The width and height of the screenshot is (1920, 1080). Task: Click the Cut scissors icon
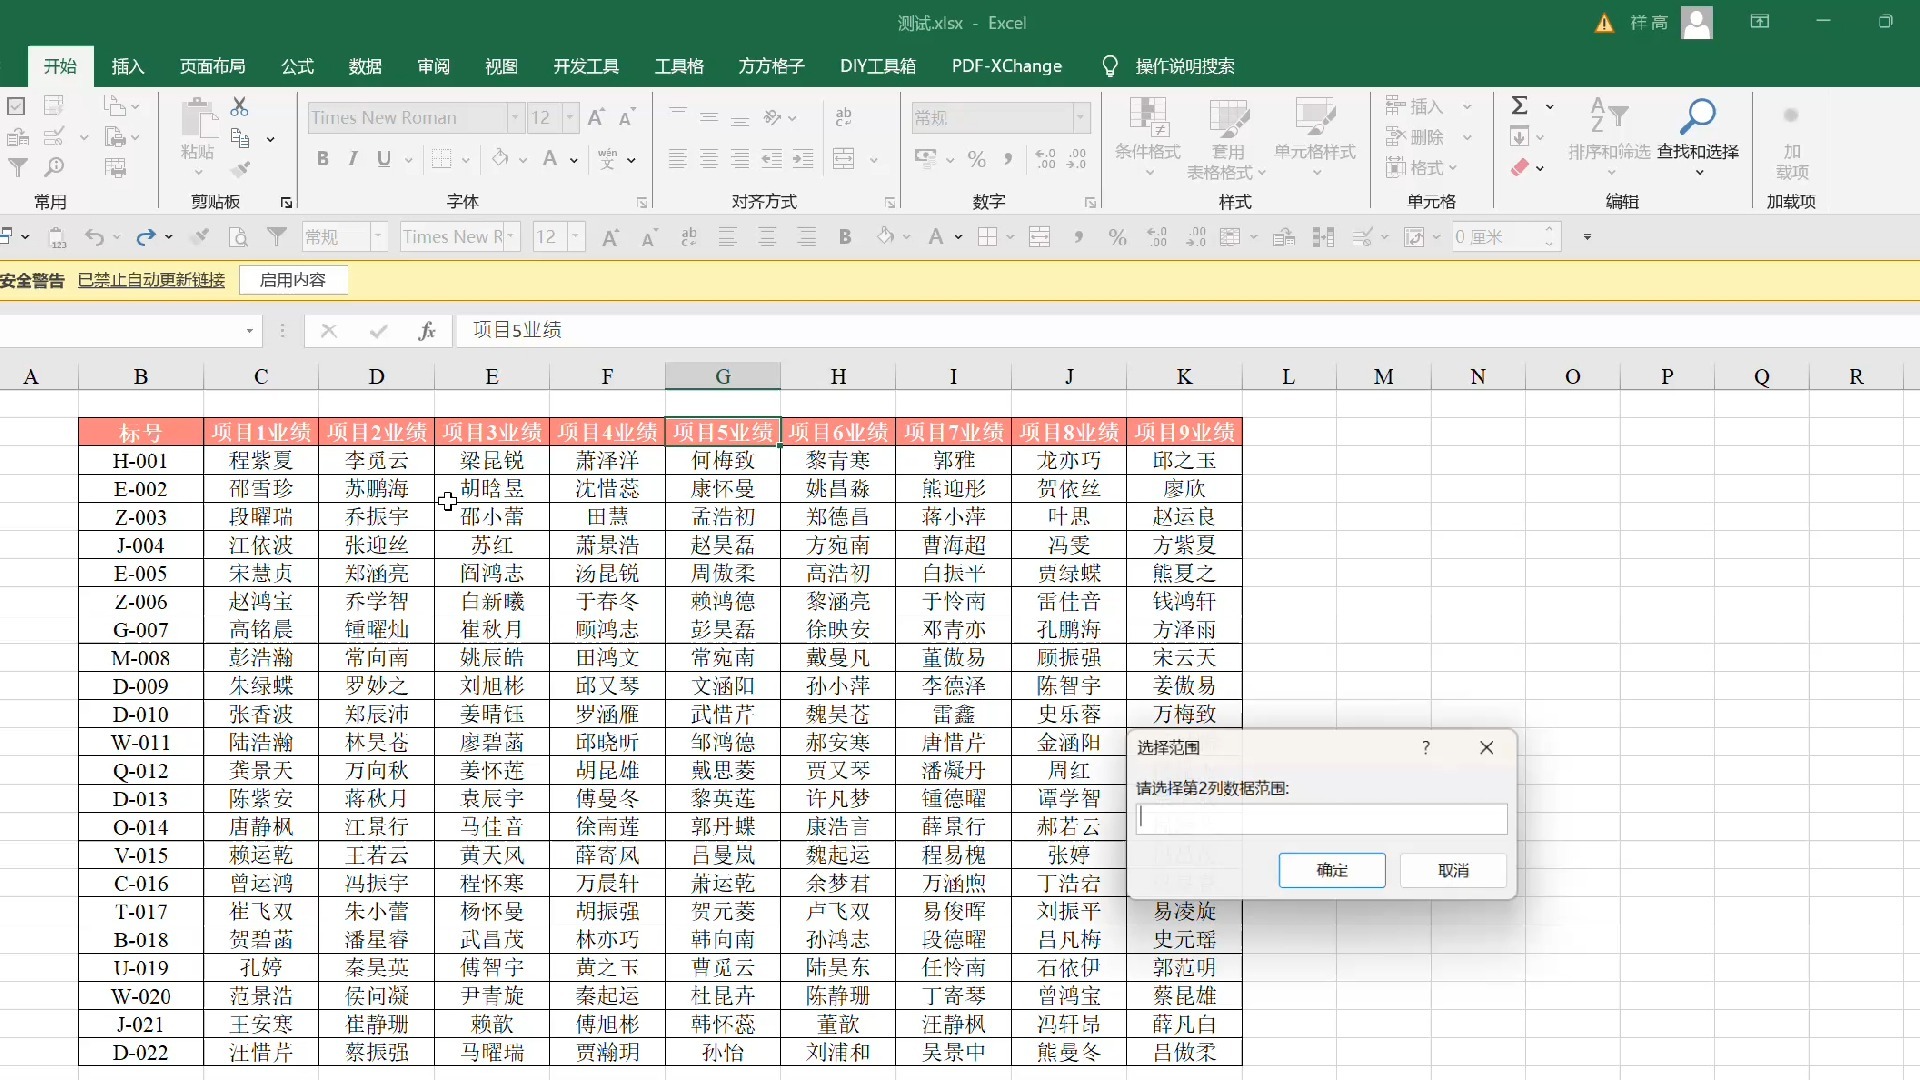pos(239,107)
